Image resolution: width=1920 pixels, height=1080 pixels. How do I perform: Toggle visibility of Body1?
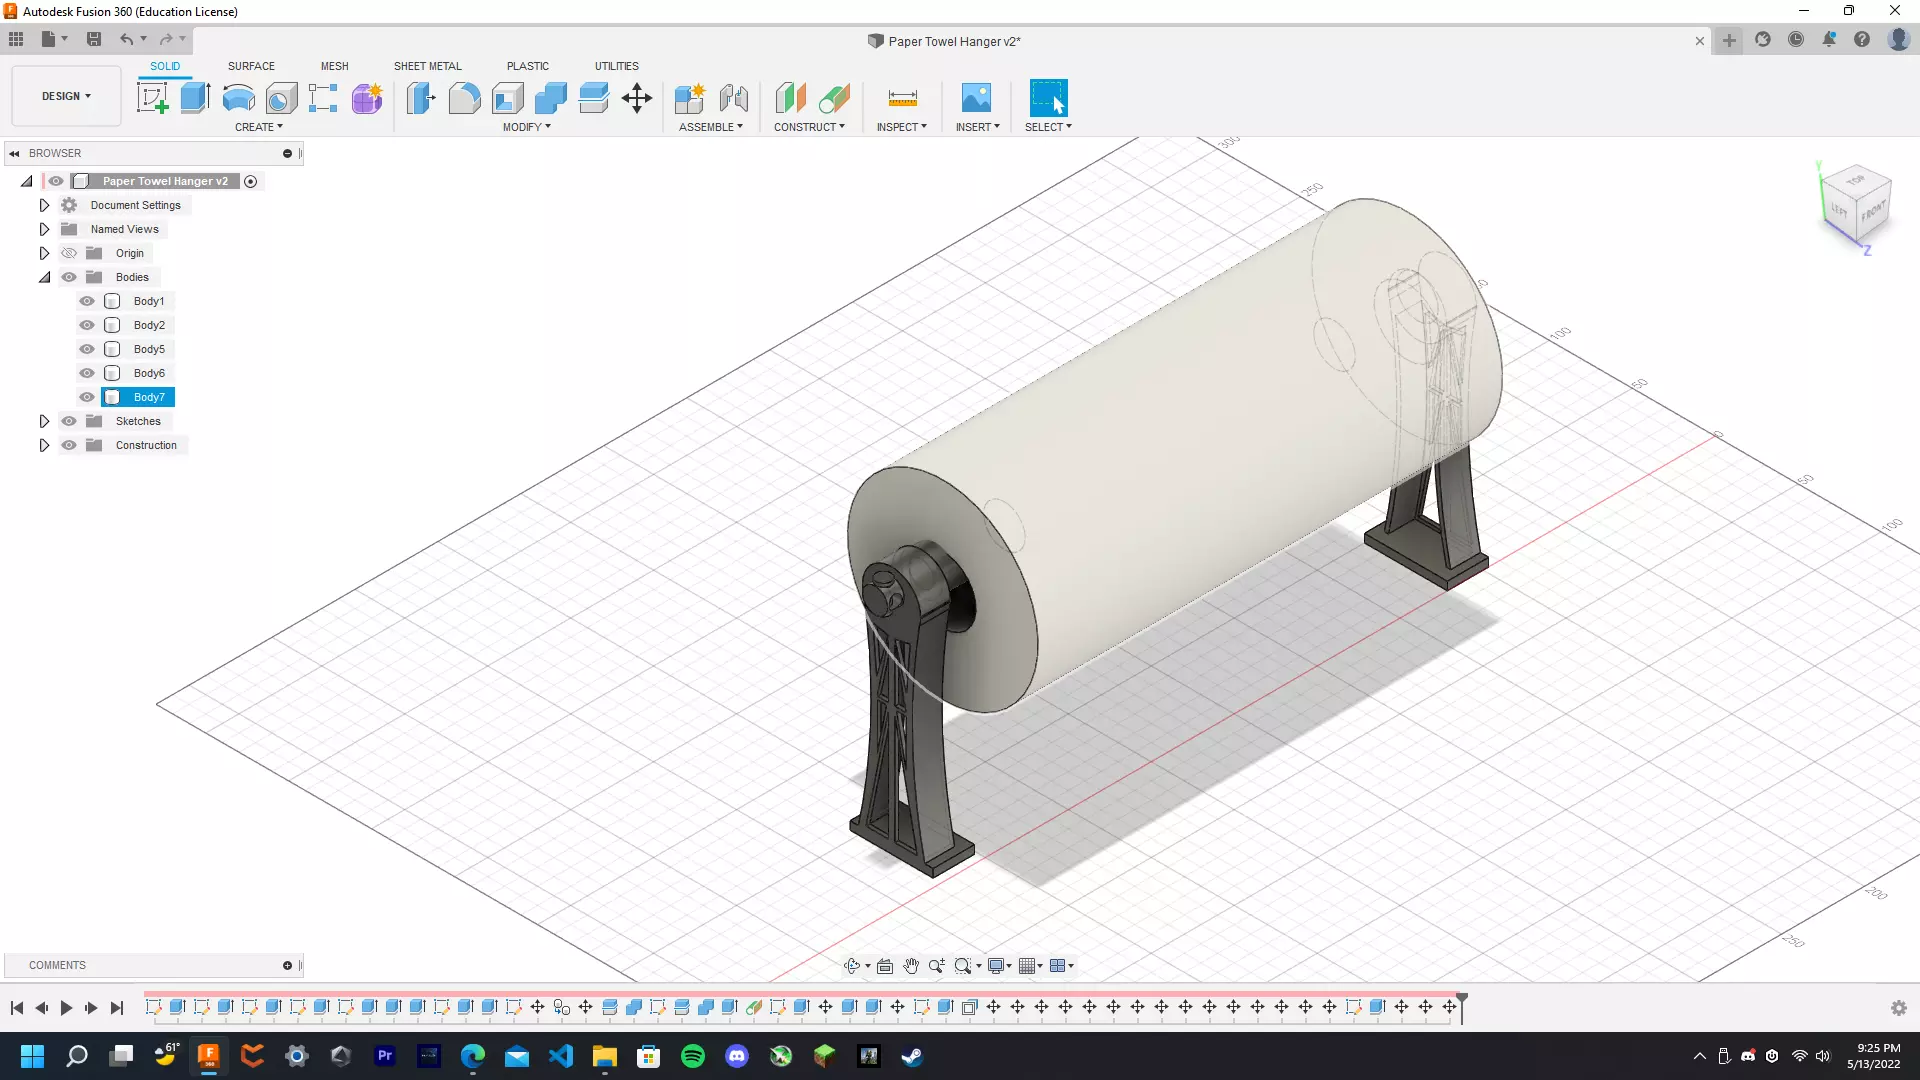tap(87, 301)
